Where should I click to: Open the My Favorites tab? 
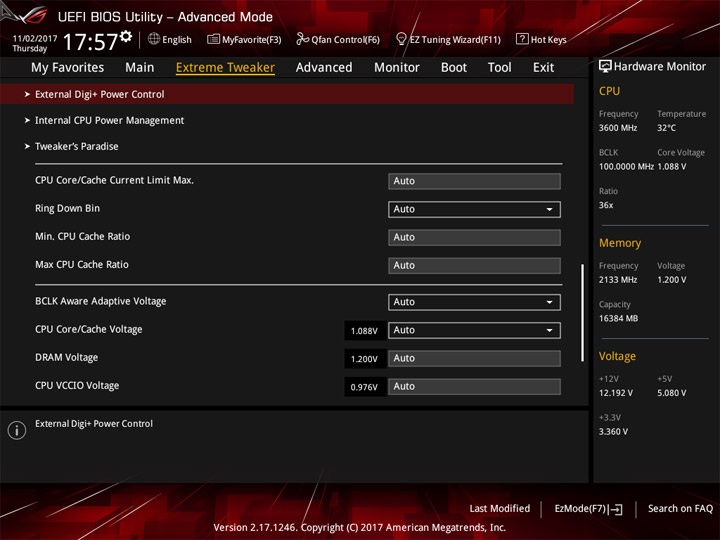point(68,68)
